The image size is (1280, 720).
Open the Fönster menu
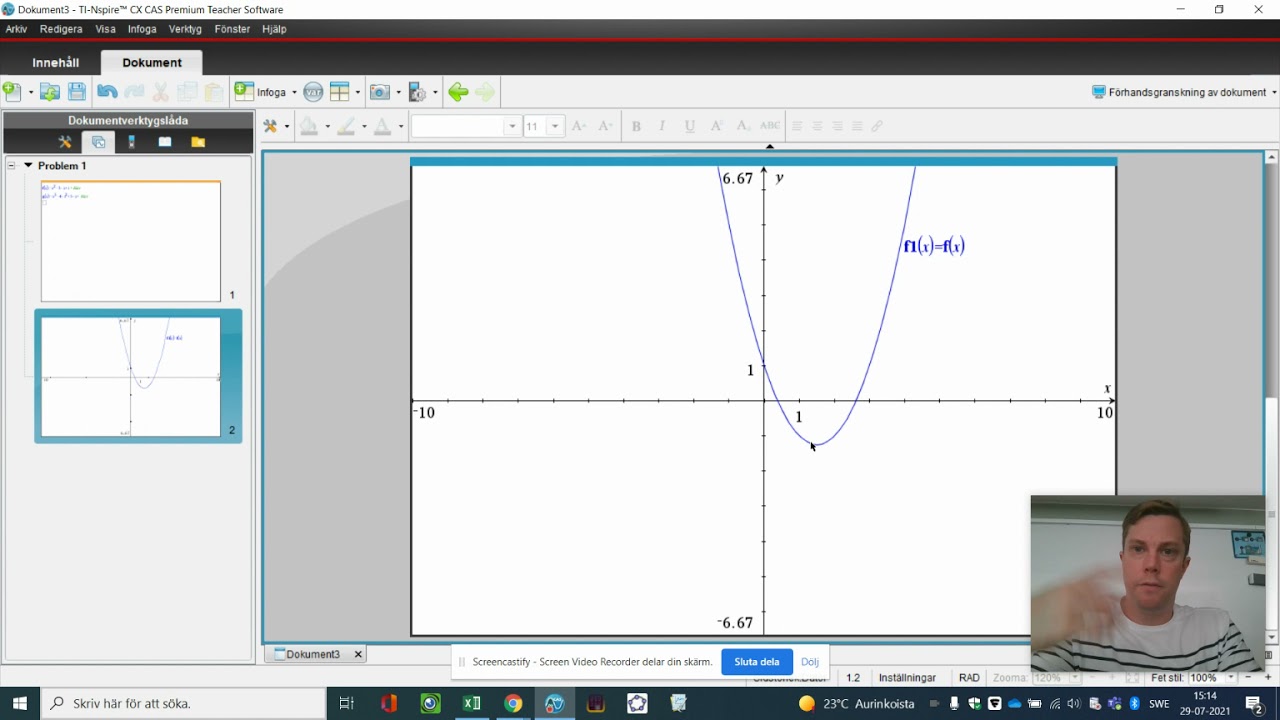(232, 29)
